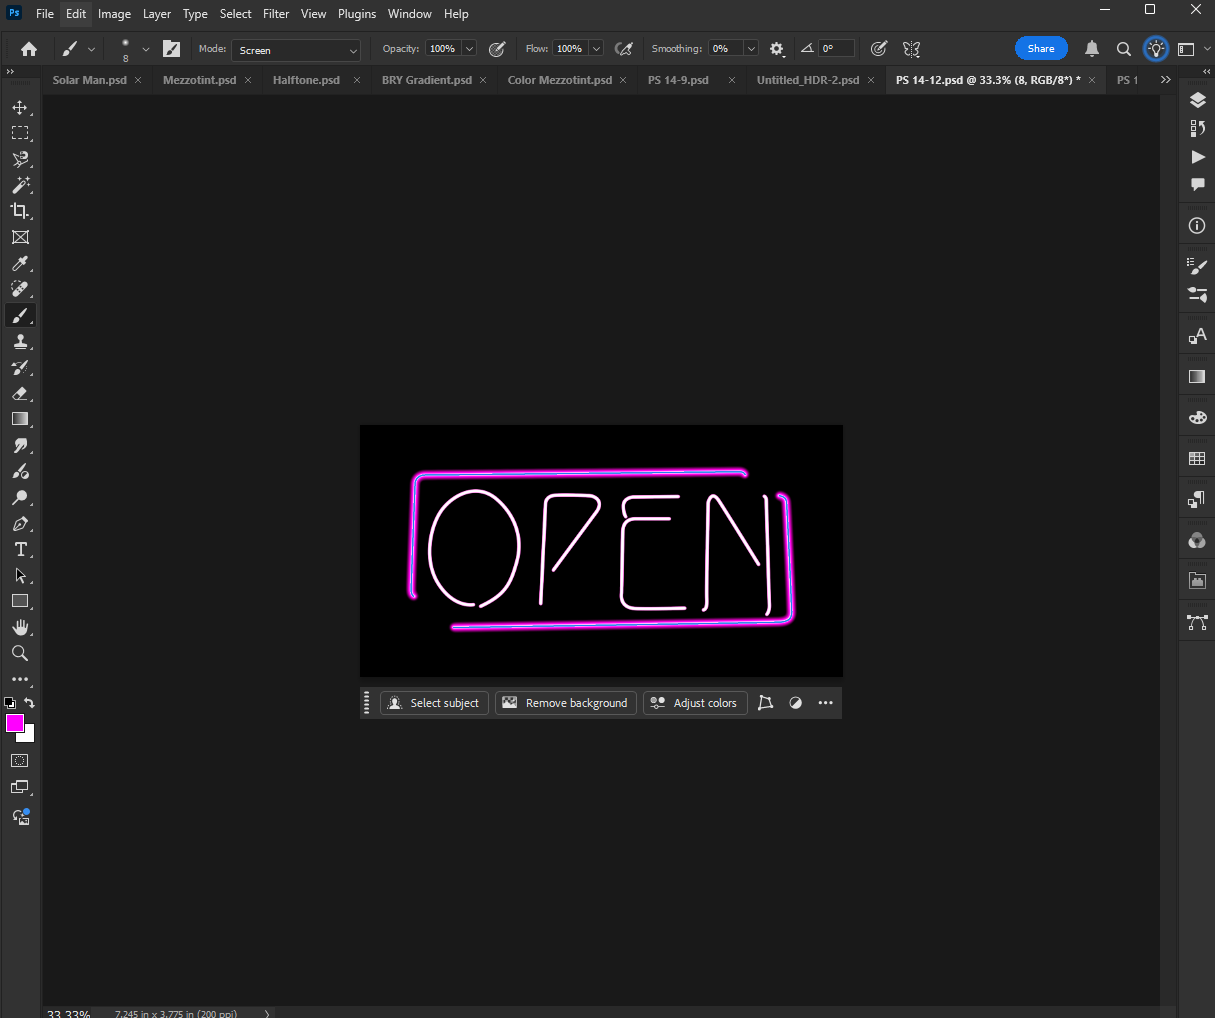Open the Properties info panel icon
Image resolution: width=1215 pixels, height=1018 pixels.
1197,226
